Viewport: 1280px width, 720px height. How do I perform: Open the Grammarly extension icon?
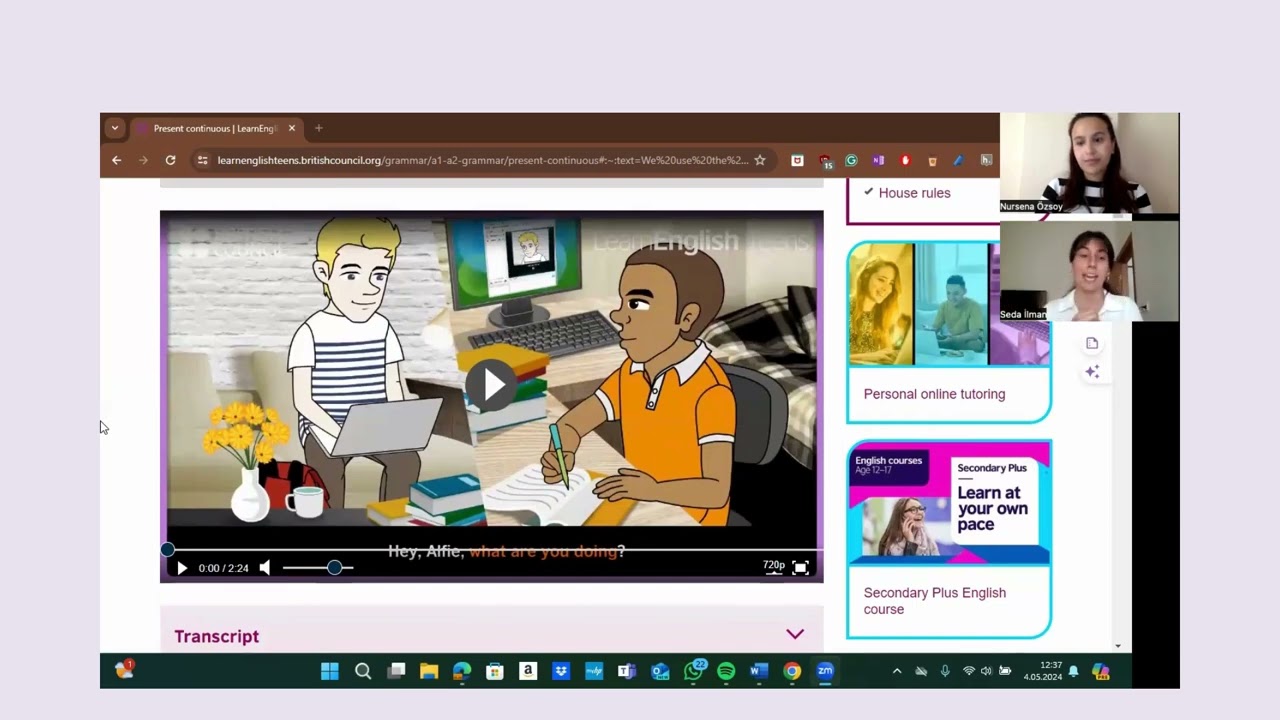click(851, 160)
